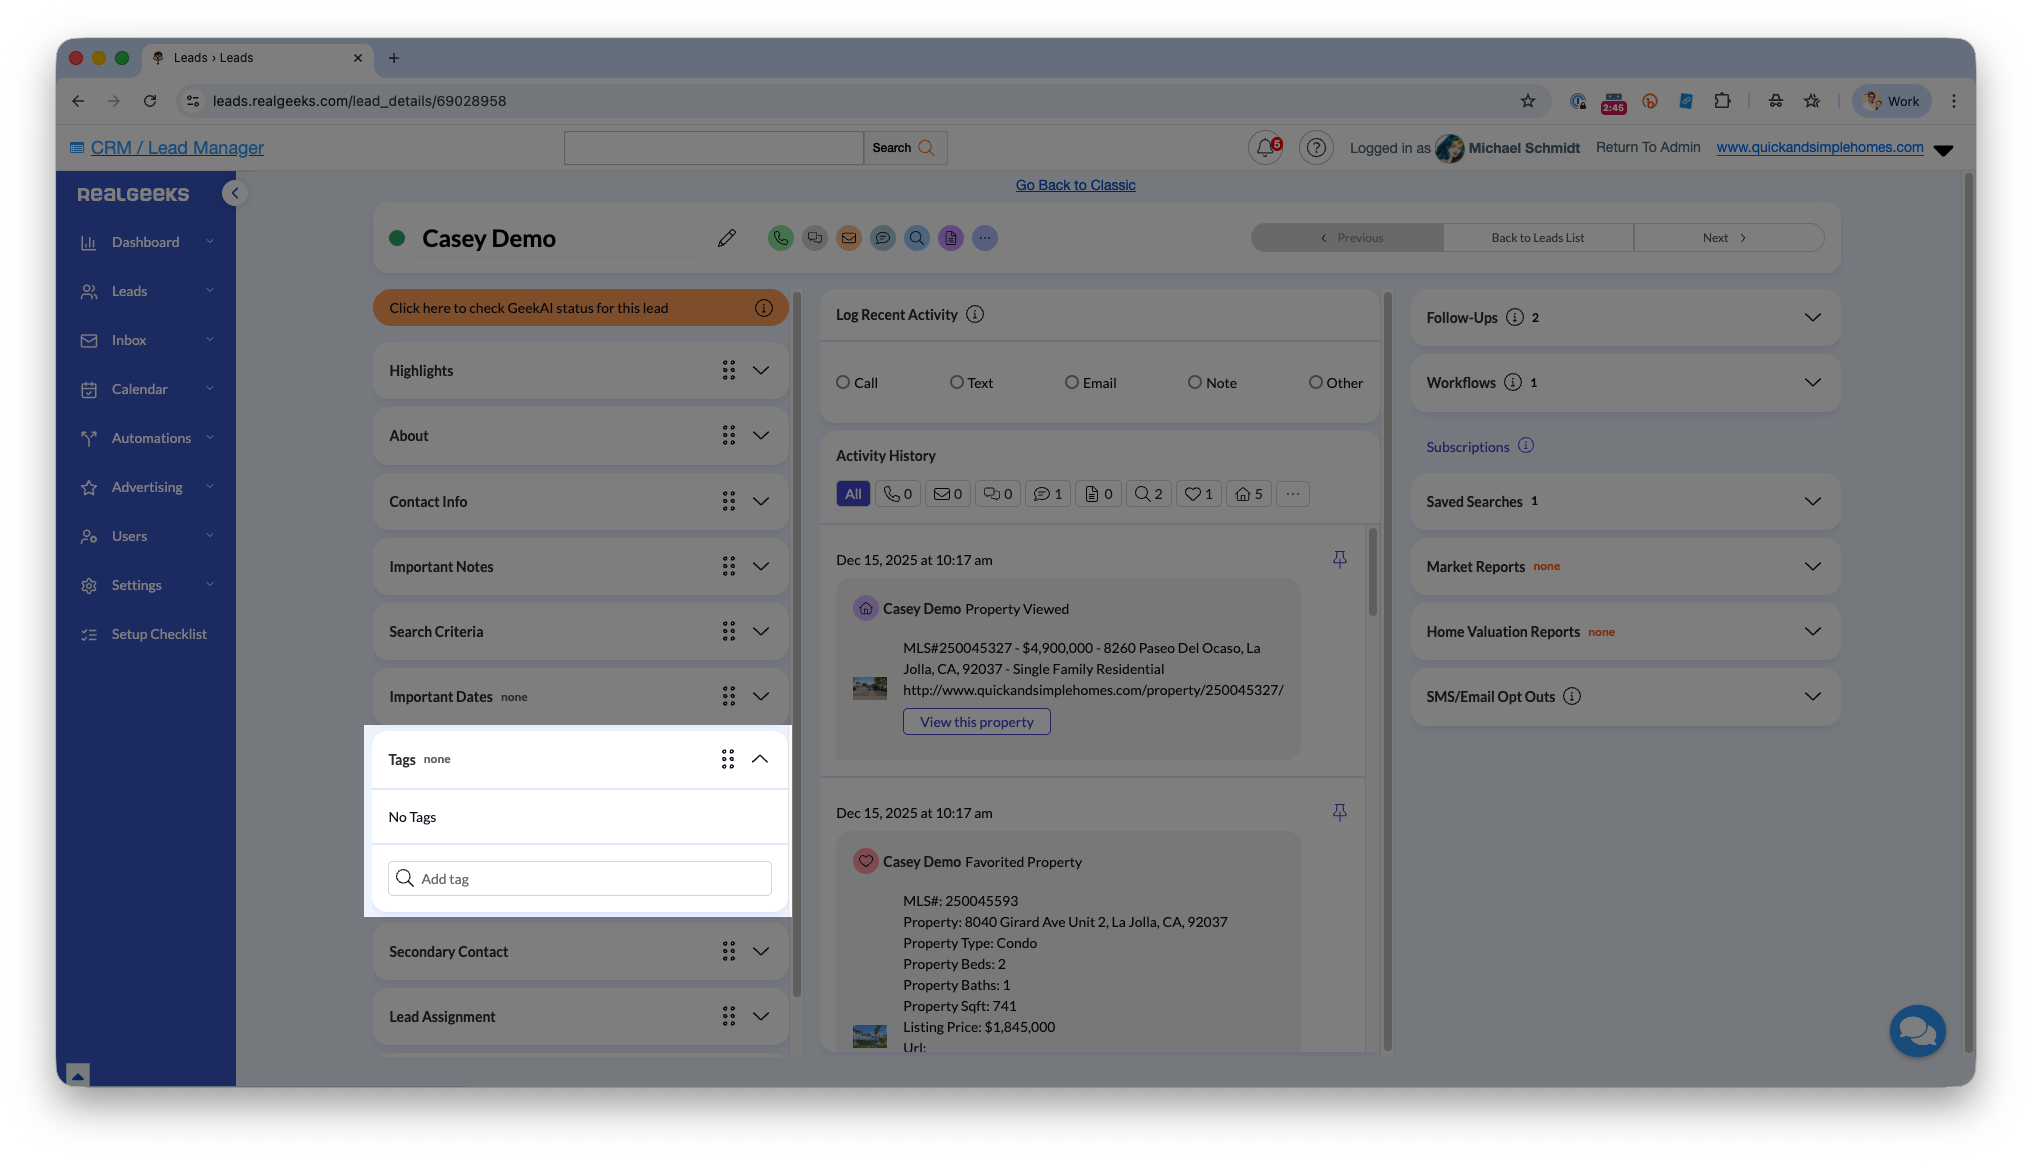
Task: Click the orange email envelope icon
Action: coord(848,238)
